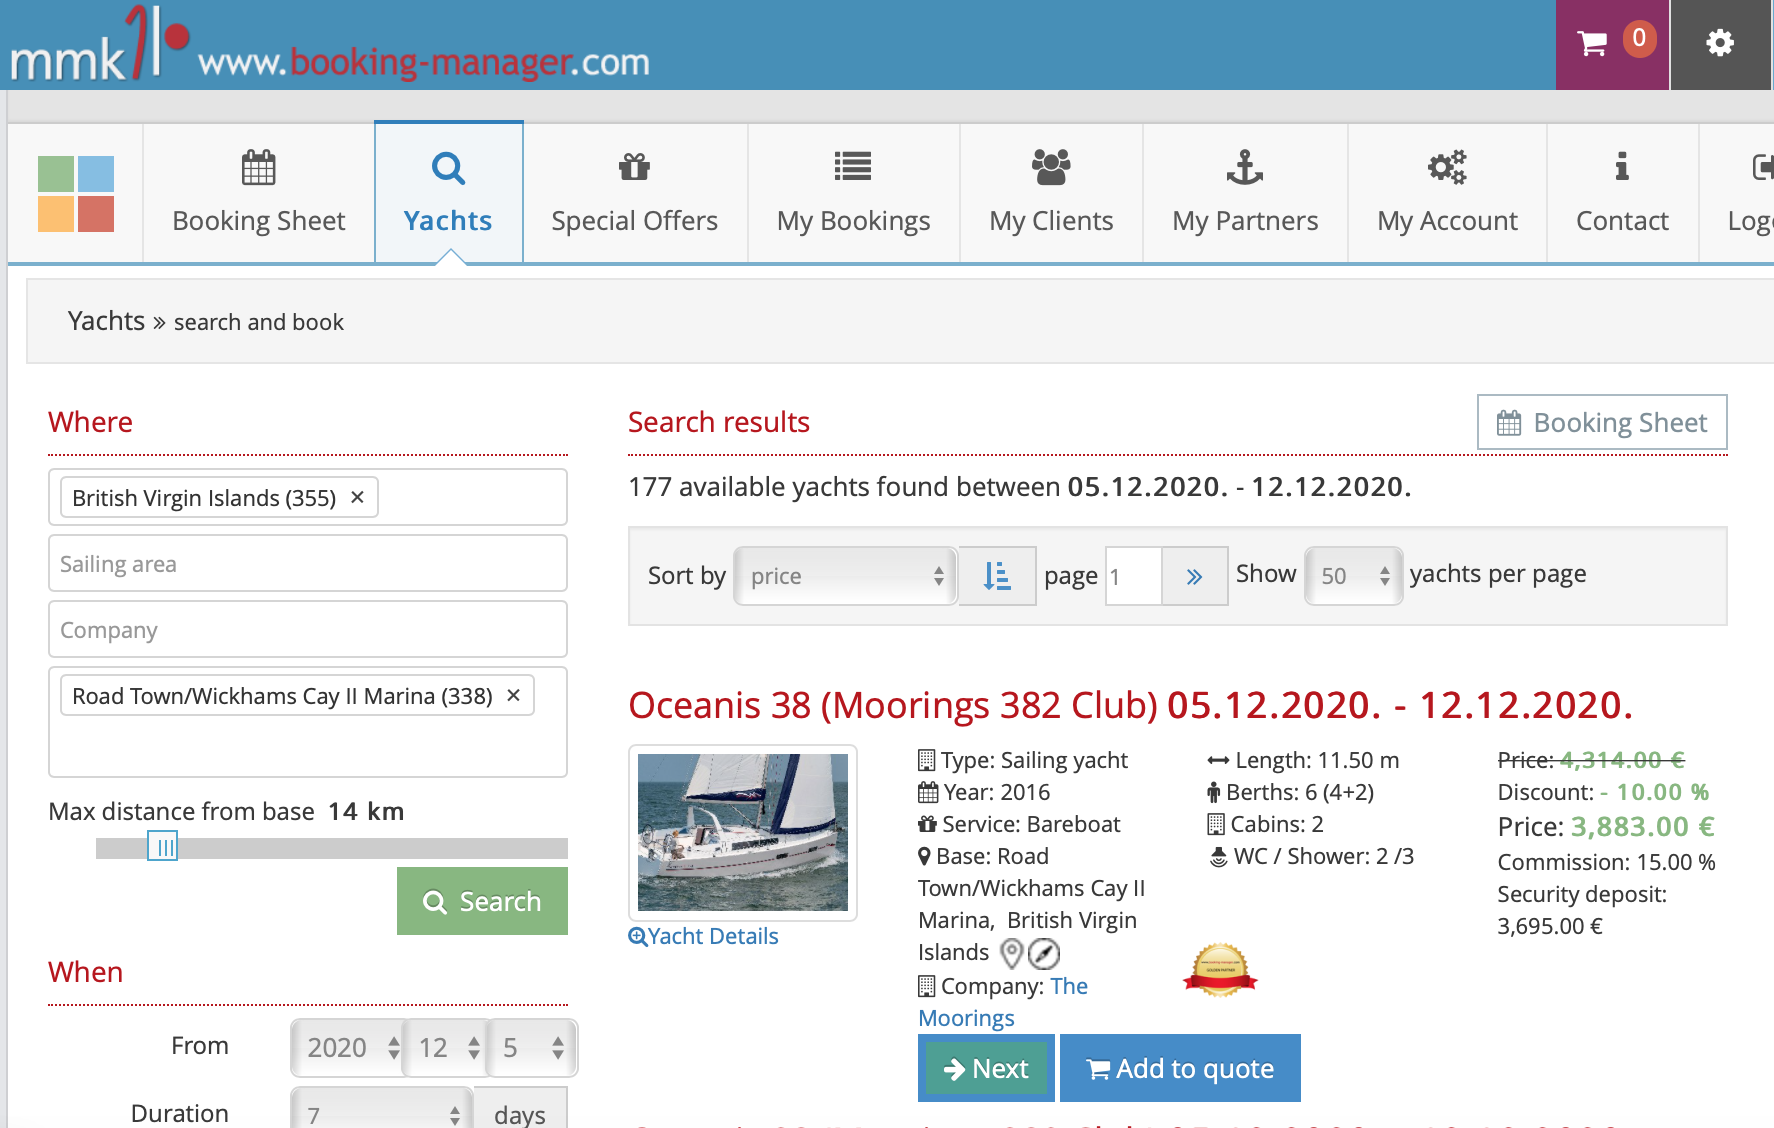
Task: Click the Yachts breadcrumb link
Action: [106, 321]
